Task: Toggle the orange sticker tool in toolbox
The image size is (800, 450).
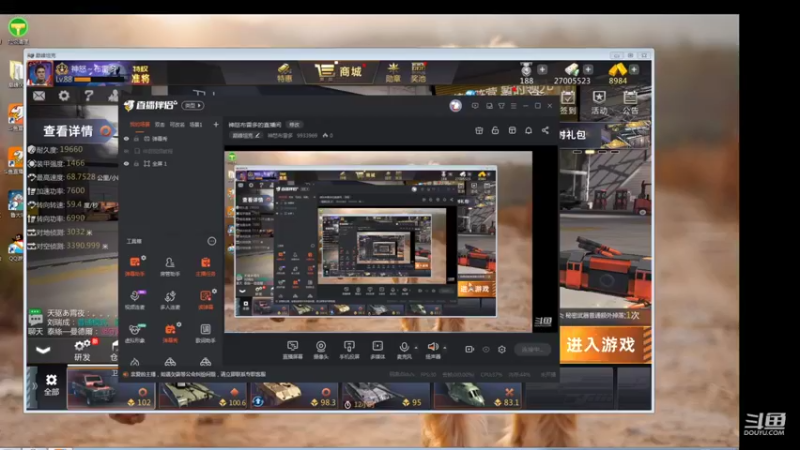Action: [205, 299]
